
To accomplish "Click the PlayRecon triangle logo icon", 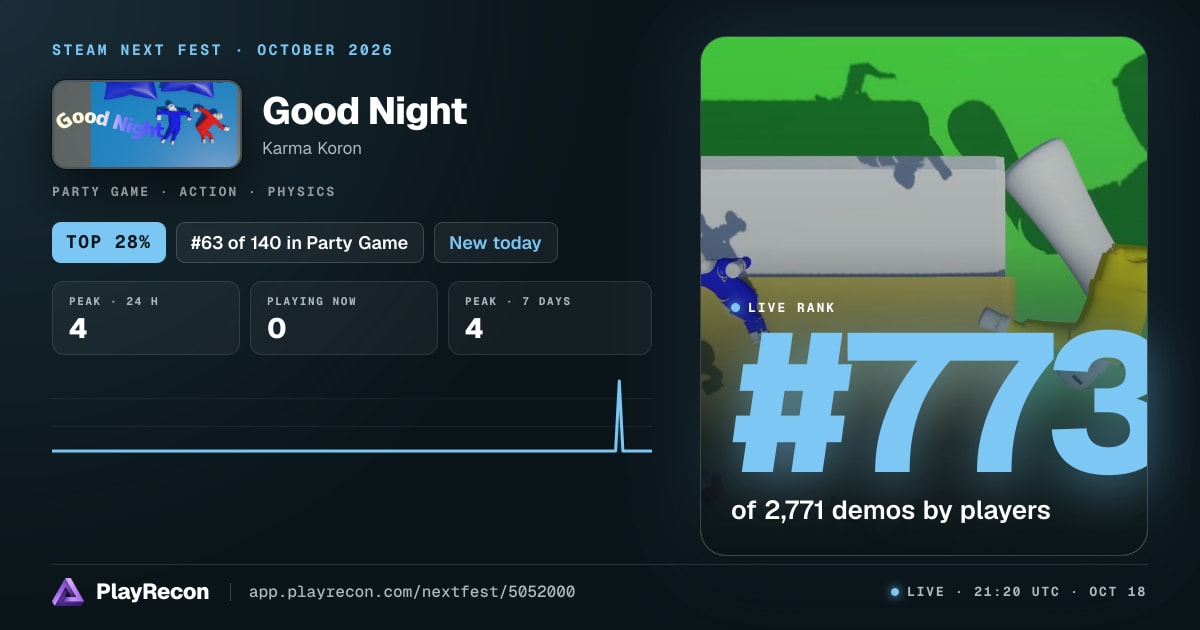I will tap(68, 592).
